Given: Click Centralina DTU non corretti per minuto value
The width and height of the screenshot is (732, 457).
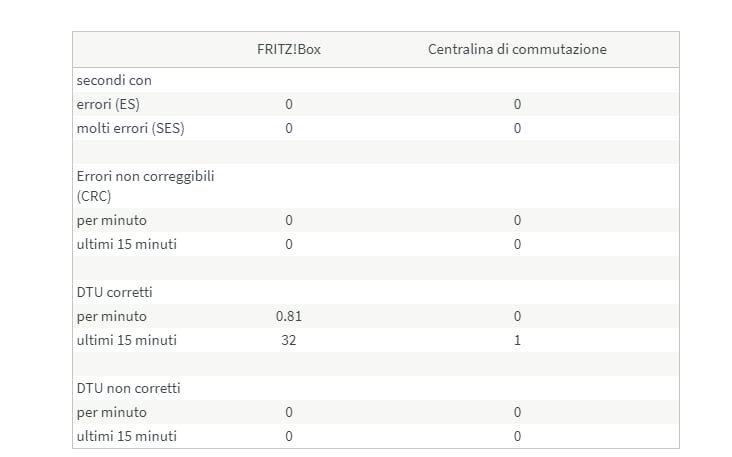Looking at the screenshot, I should click(x=517, y=412).
